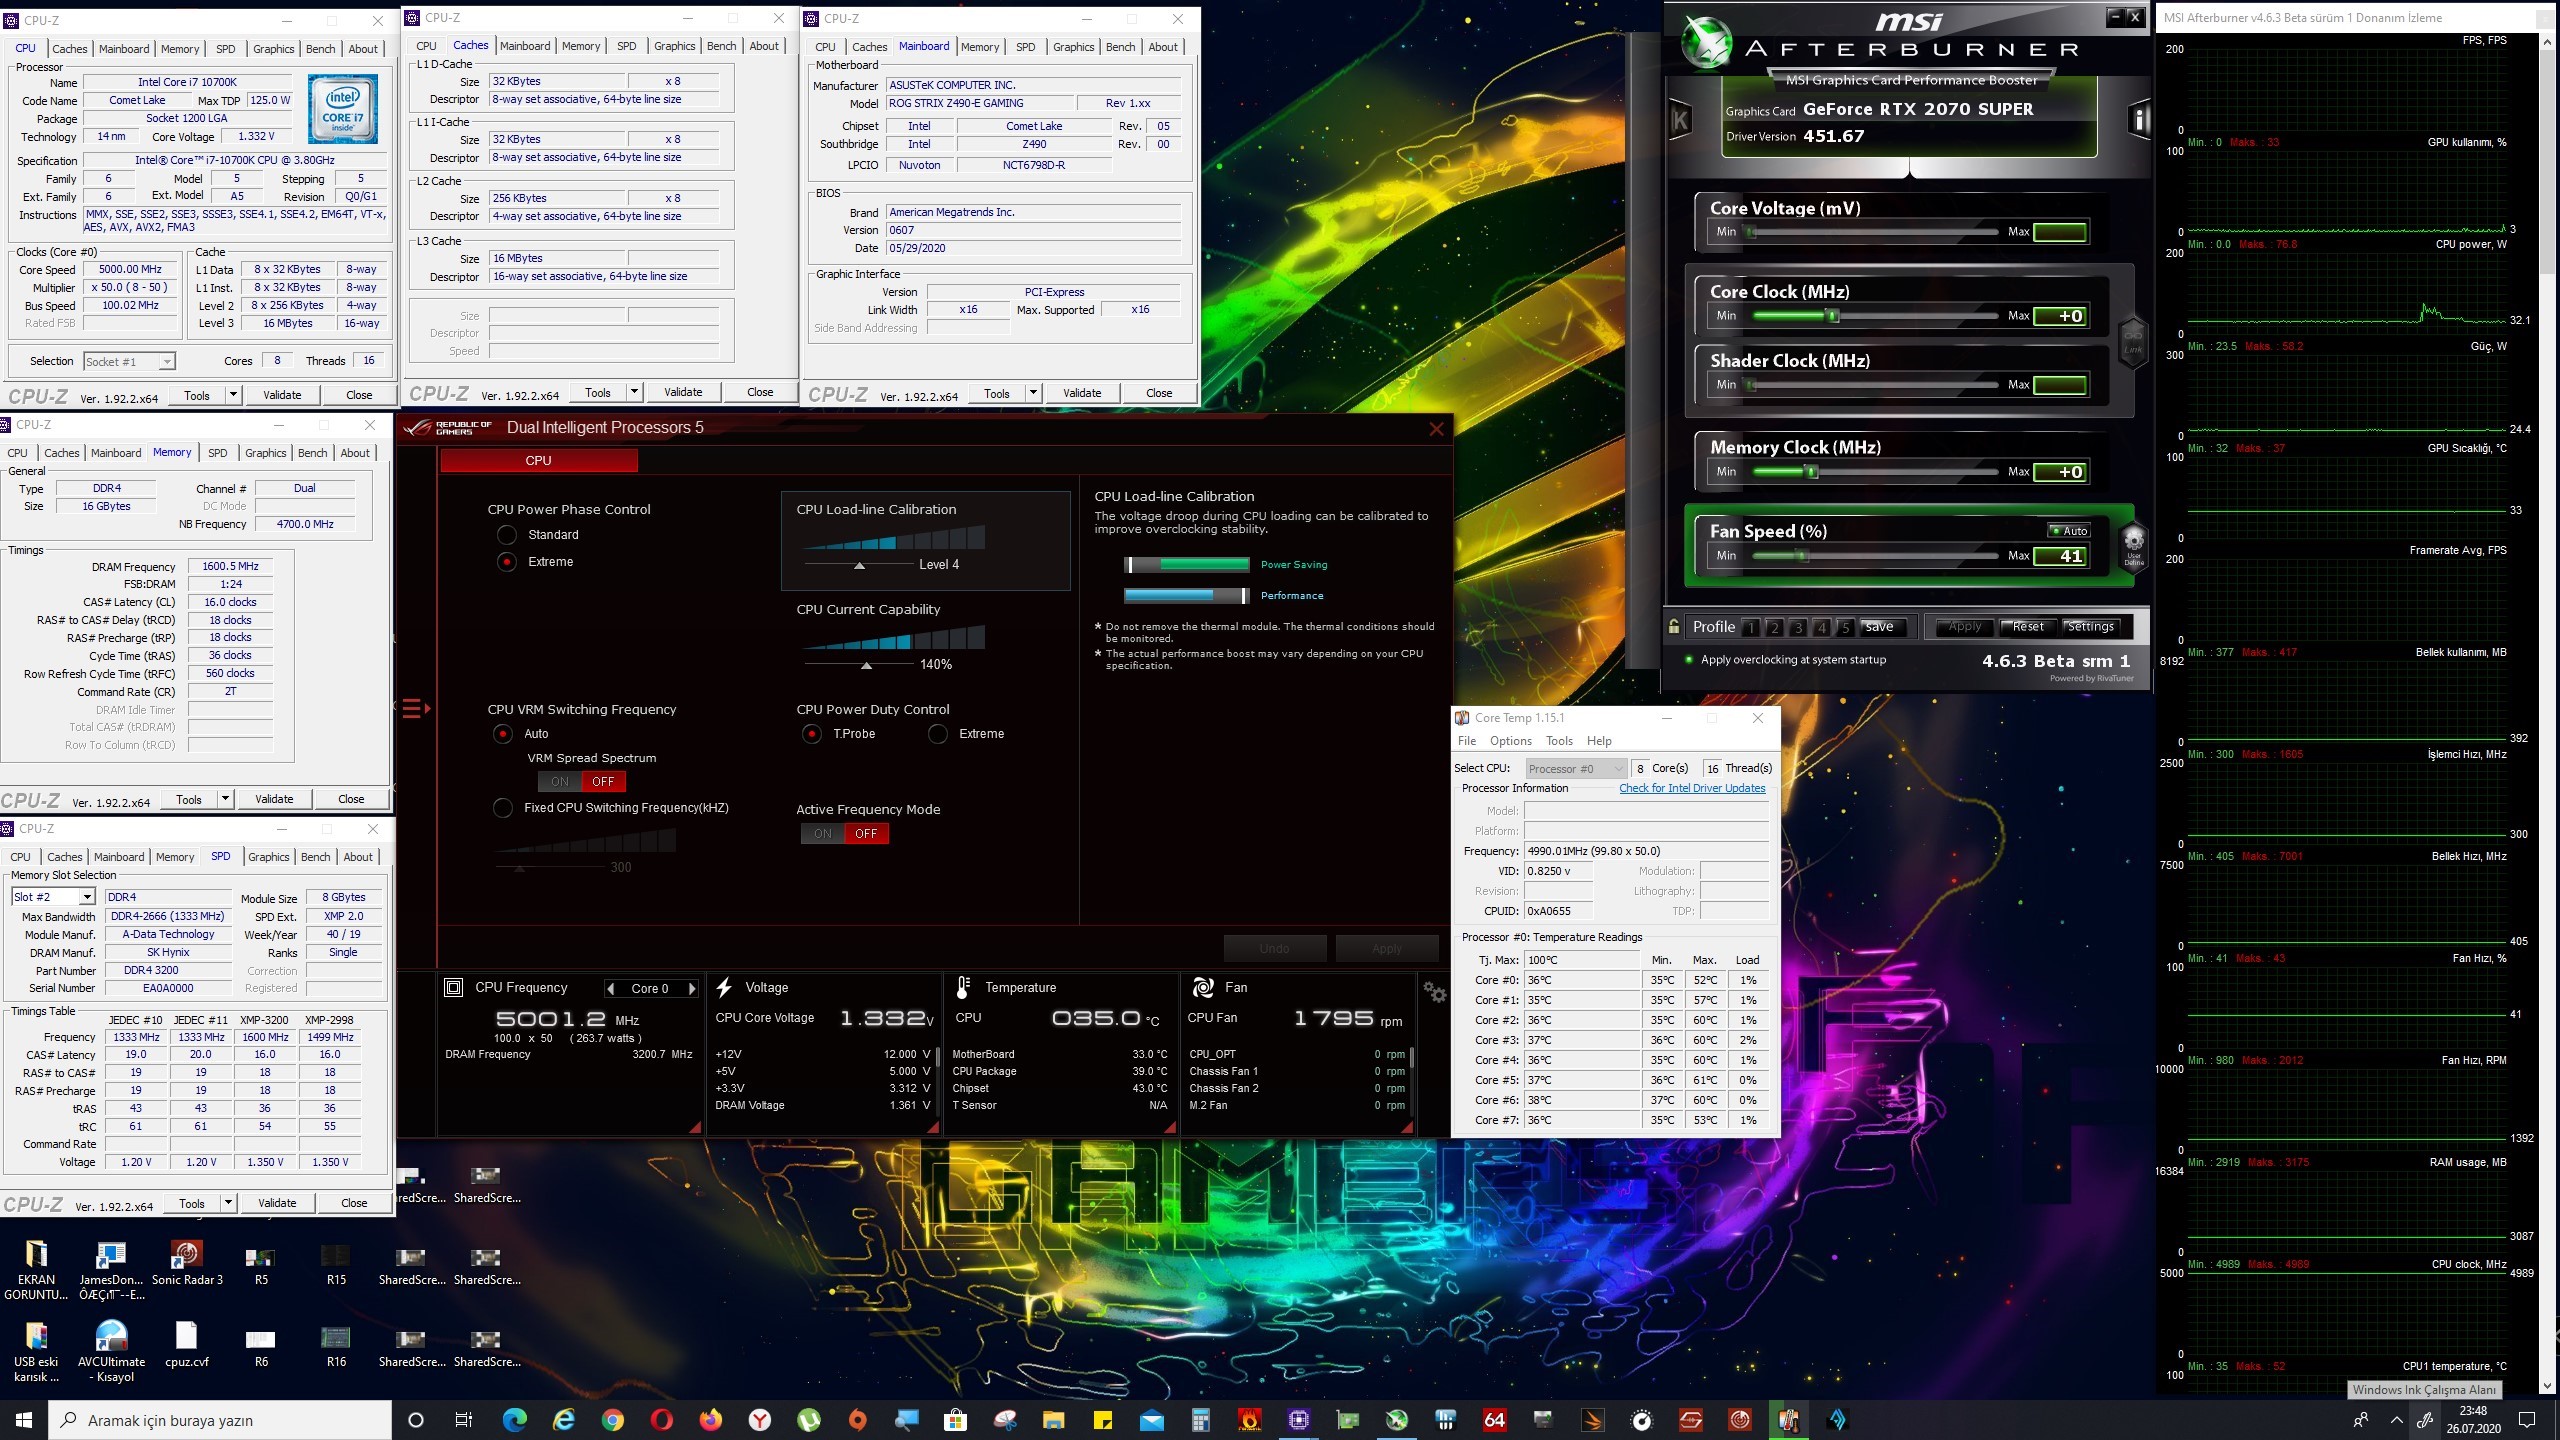Open cpuz.cvf file on desktop
2560x1440 pixels.
pos(187,1345)
